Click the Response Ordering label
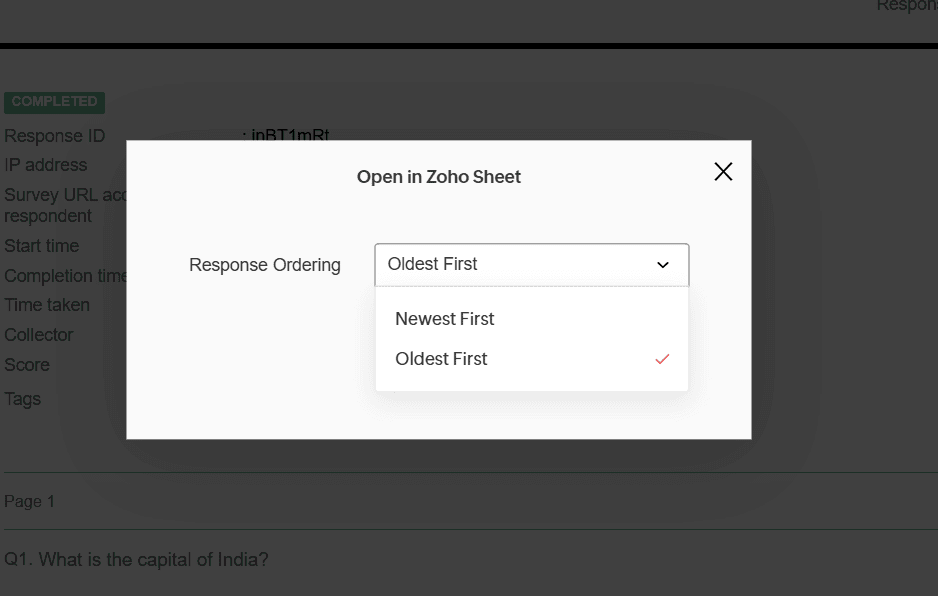938x596 pixels. pos(265,265)
